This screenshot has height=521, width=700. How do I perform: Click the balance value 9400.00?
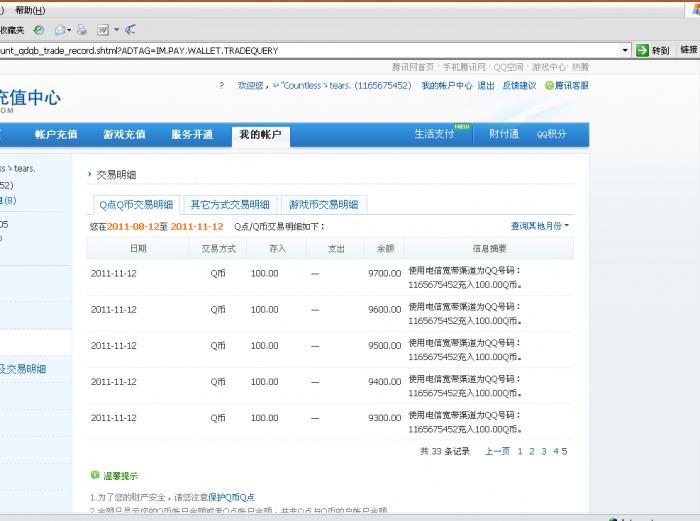[x=385, y=382]
